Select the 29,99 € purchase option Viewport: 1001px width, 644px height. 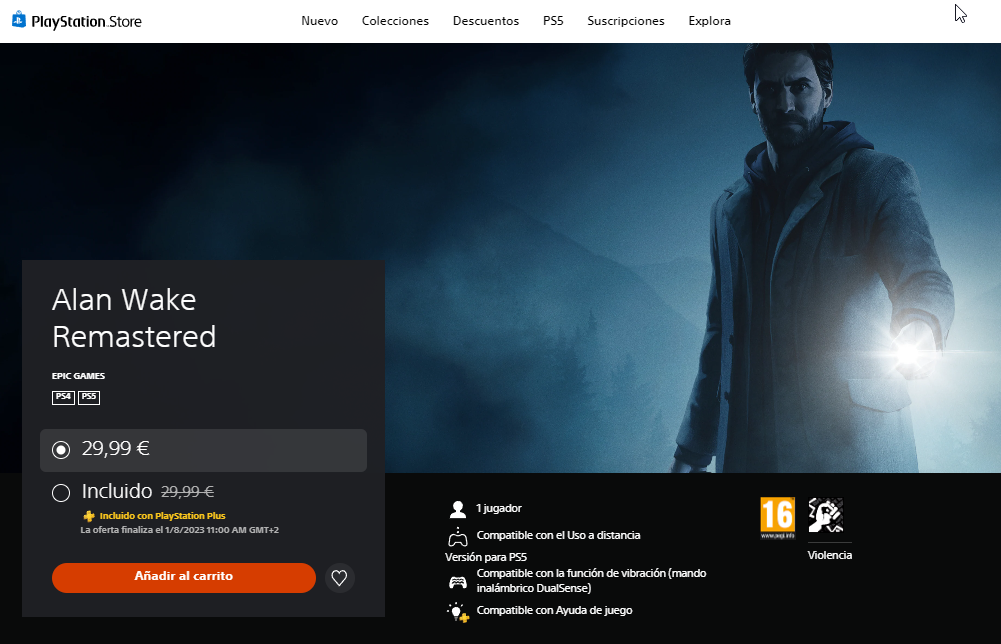203,450
